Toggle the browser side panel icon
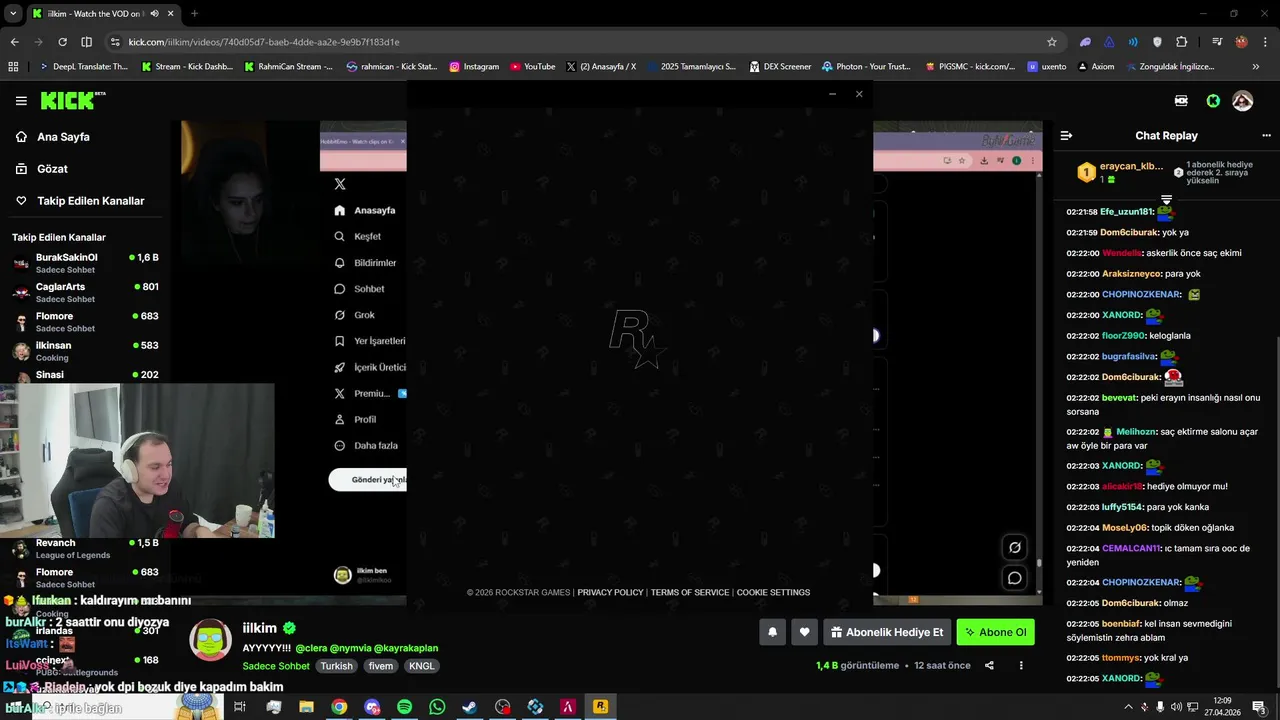This screenshot has height=720, width=1280. tap(86, 42)
